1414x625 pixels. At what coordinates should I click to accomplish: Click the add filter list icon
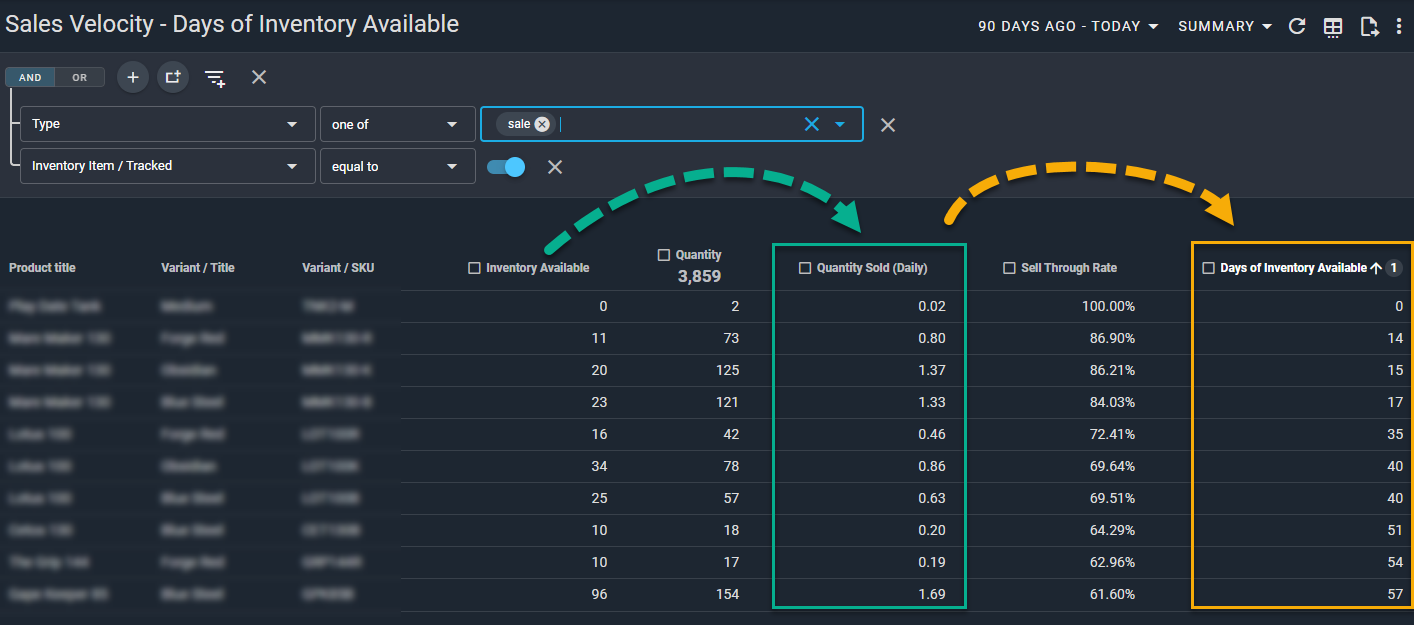point(215,77)
